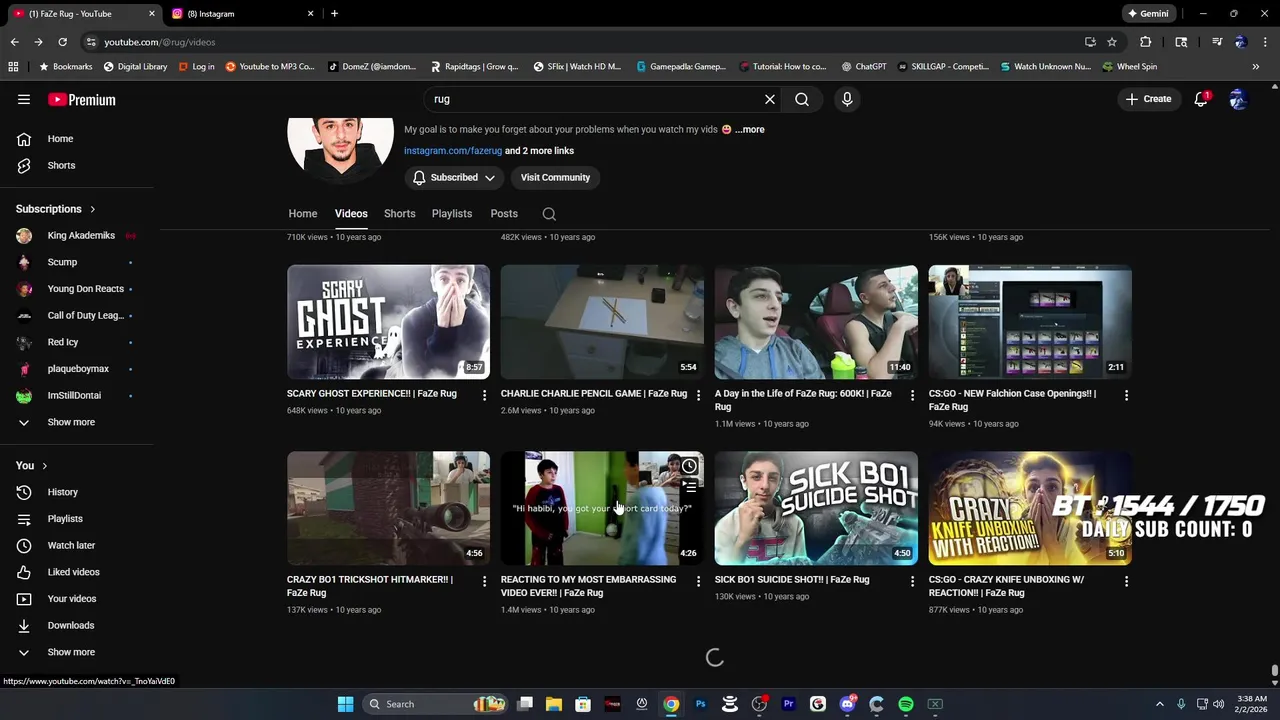
Task: Open the Chrome extensions puzzle icon
Action: pyautogui.click(x=1146, y=42)
